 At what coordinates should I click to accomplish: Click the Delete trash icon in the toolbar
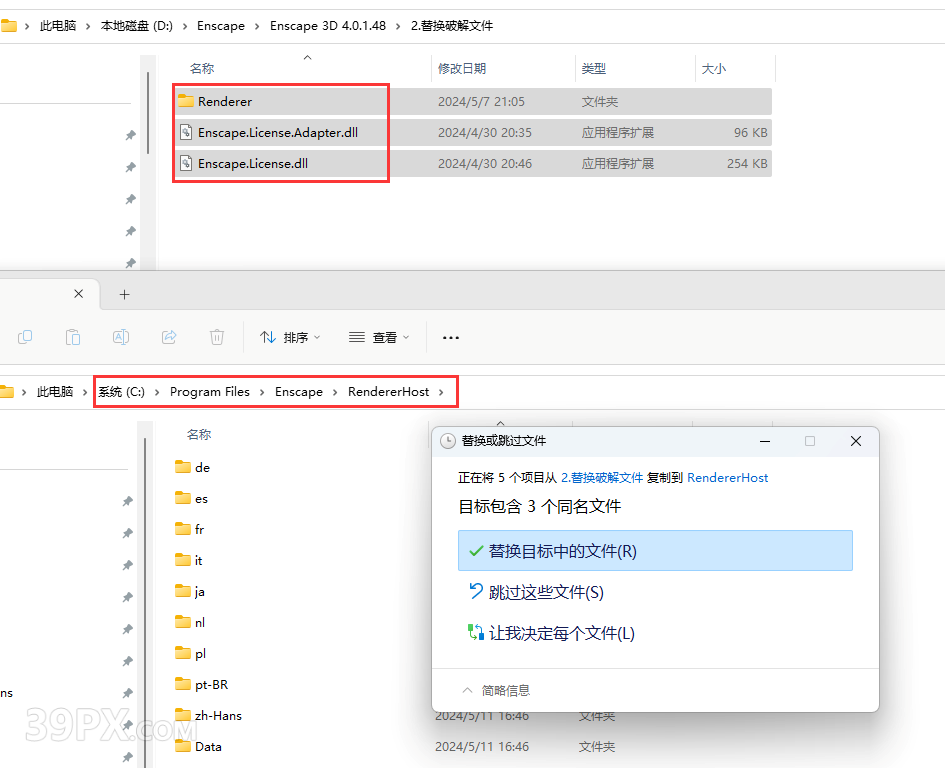click(217, 337)
